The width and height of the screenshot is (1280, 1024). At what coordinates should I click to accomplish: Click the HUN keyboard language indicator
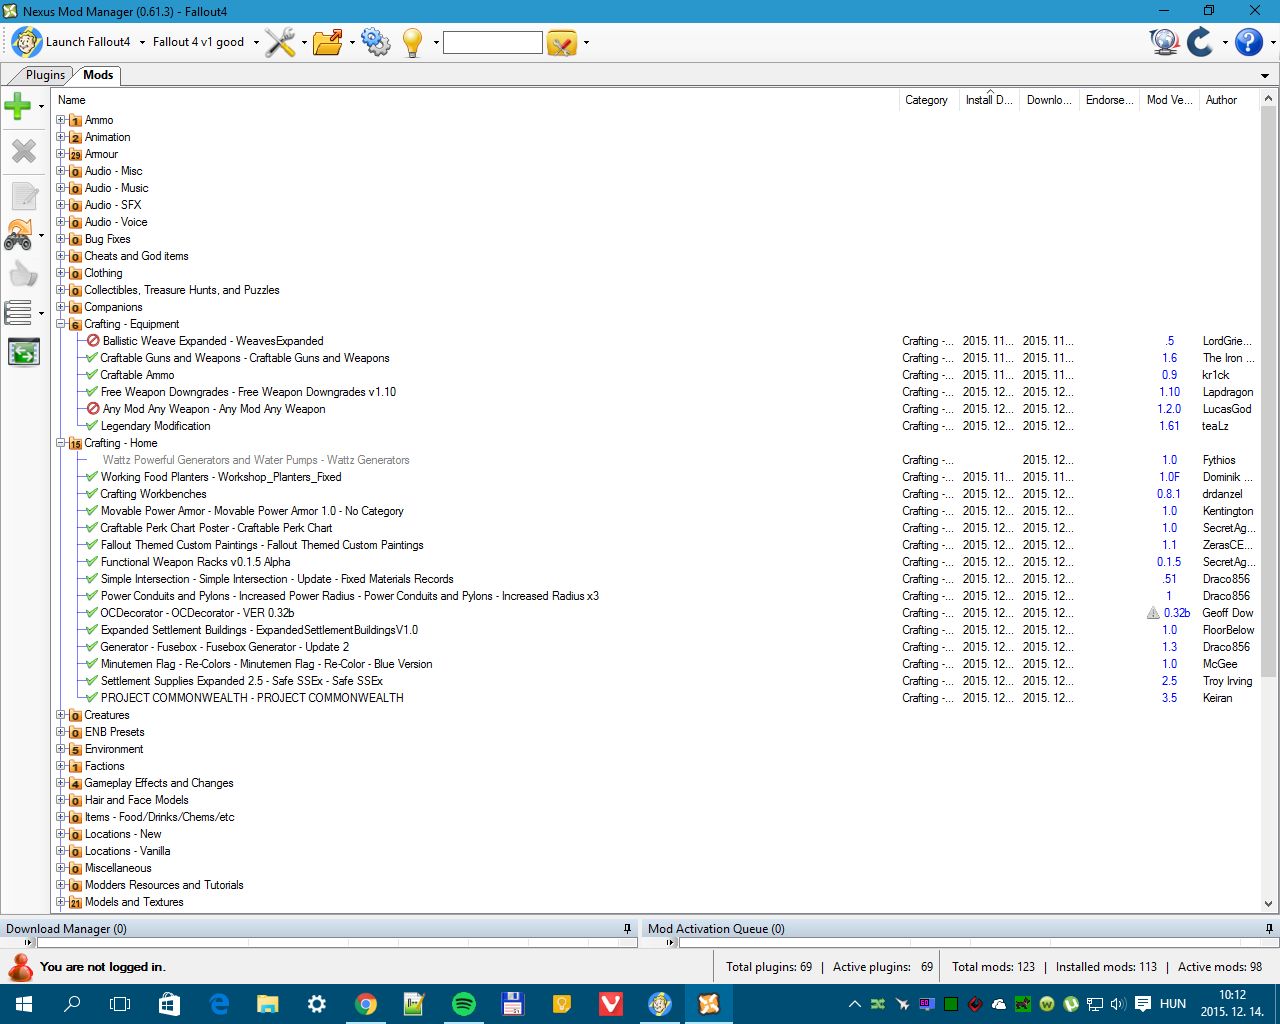click(1173, 1004)
